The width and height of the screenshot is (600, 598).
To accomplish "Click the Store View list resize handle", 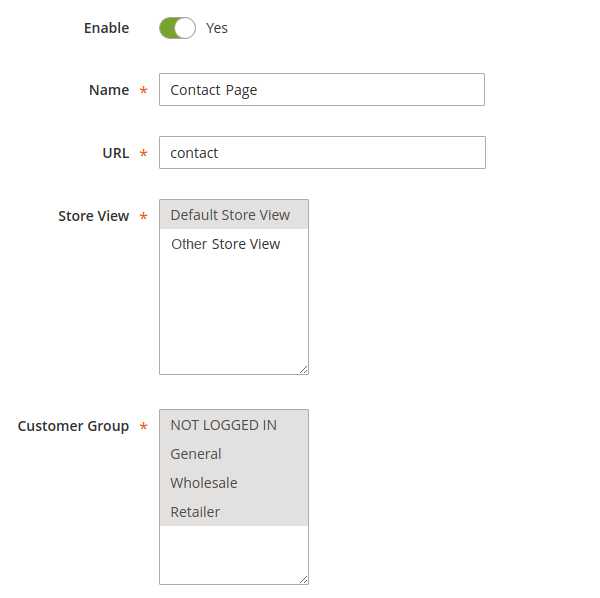I will [x=303, y=369].
